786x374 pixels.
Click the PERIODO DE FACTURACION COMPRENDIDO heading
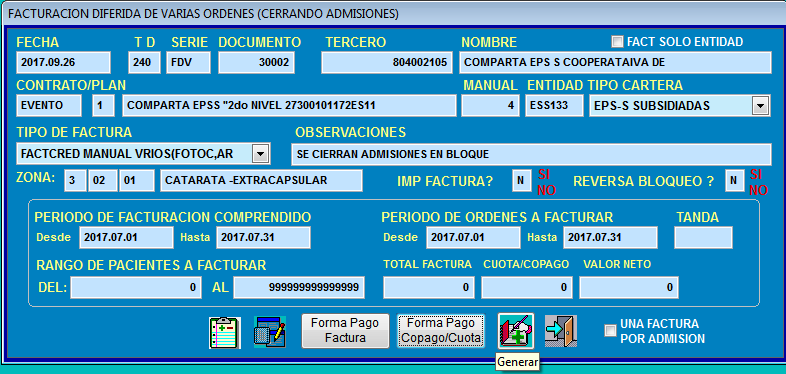172,217
